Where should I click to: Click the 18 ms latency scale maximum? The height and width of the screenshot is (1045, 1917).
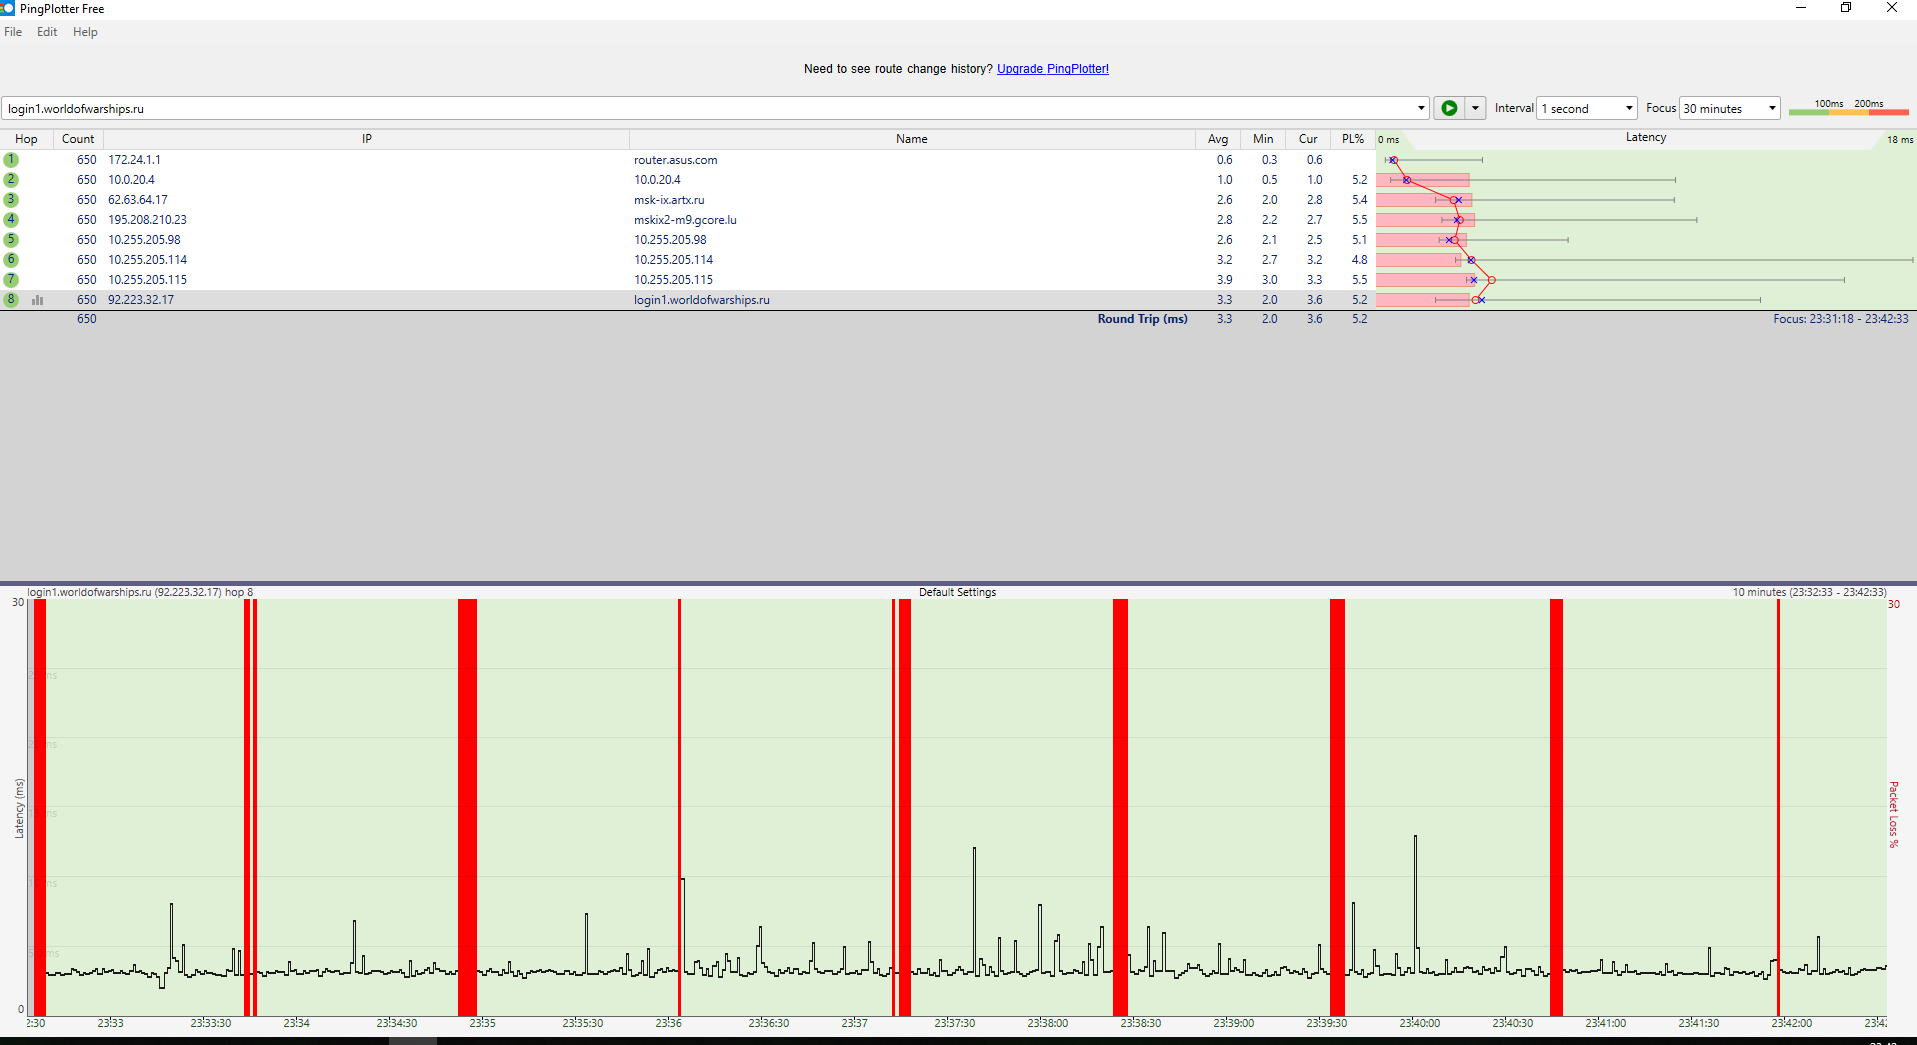coord(1899,140)
